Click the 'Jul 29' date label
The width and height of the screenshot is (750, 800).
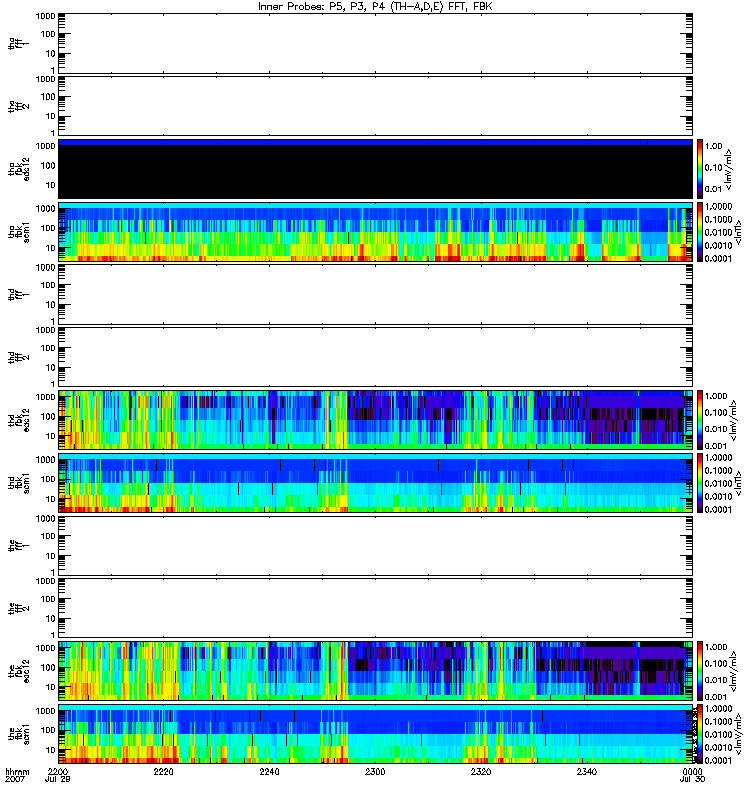pos(58,780)
